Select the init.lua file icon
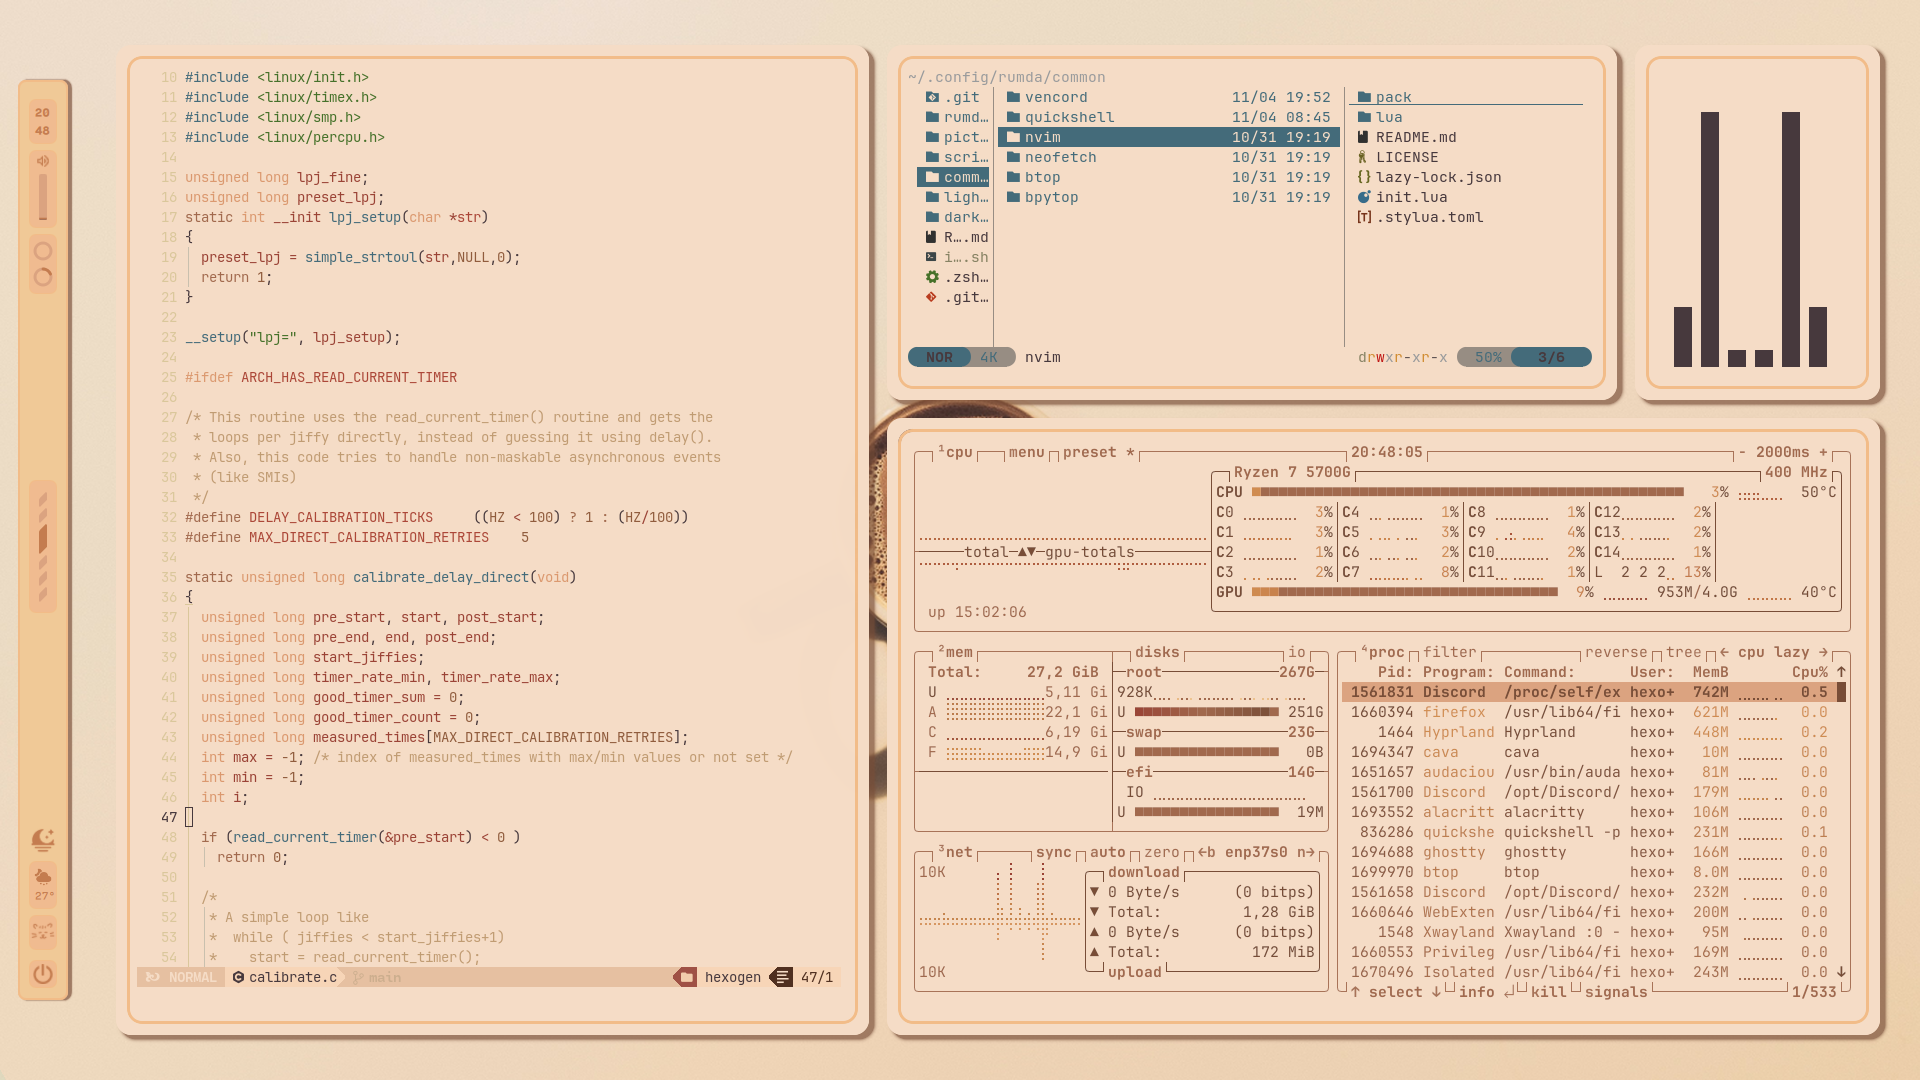Image resolution: width=1920 pixels, height=1080 pixels. tap(1364, 197)
